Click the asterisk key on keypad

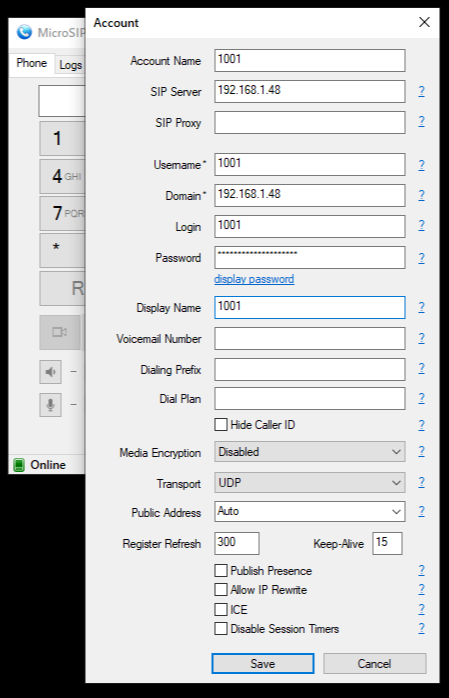(62, 250)
